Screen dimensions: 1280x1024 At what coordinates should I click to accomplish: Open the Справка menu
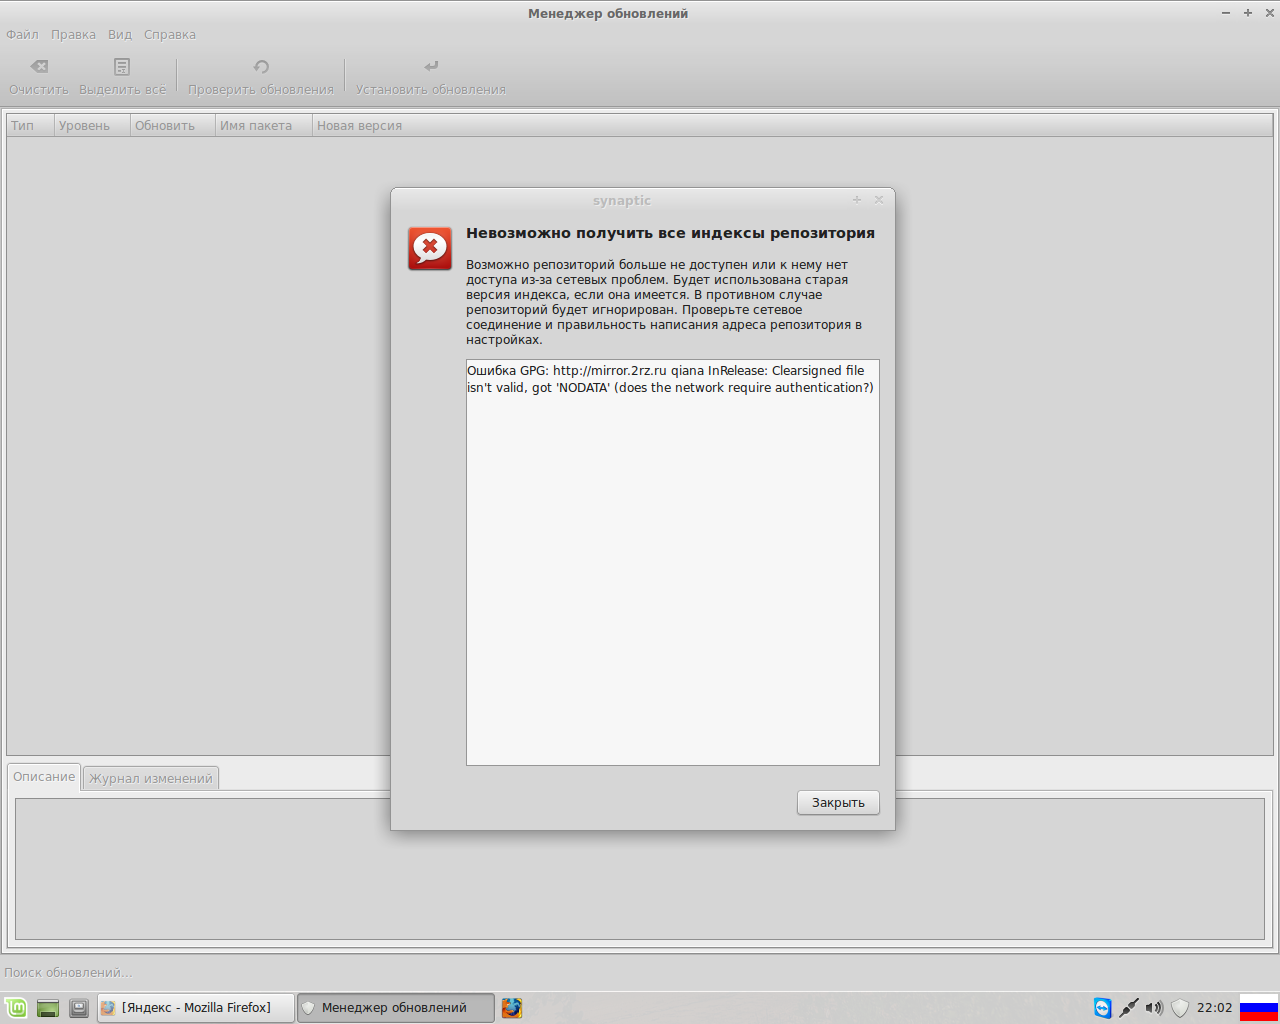coord(170,35)
